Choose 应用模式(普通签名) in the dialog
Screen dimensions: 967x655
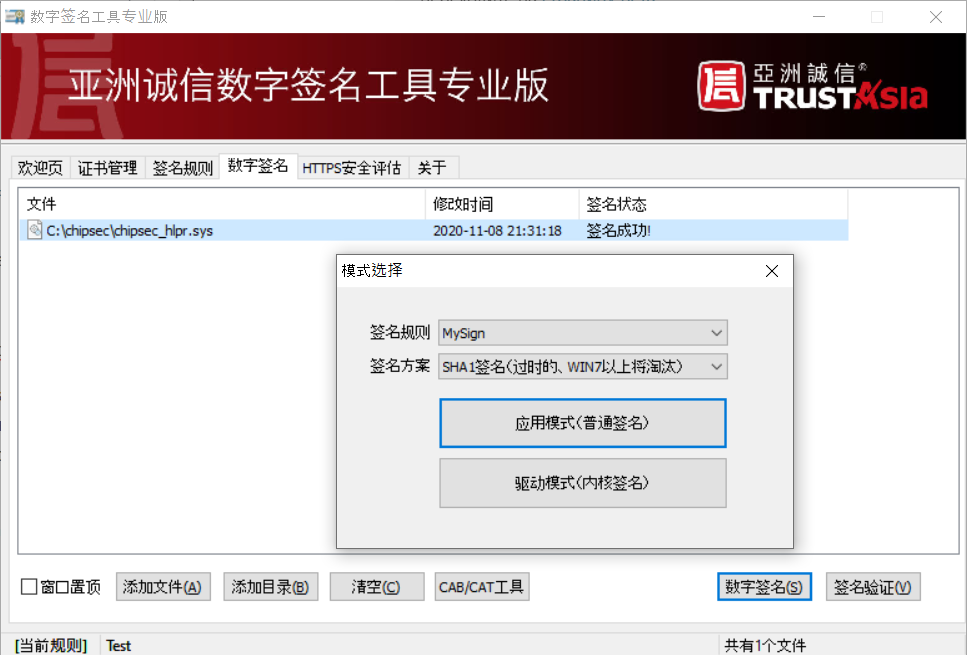pyautogui.click(x=583, y=423)
